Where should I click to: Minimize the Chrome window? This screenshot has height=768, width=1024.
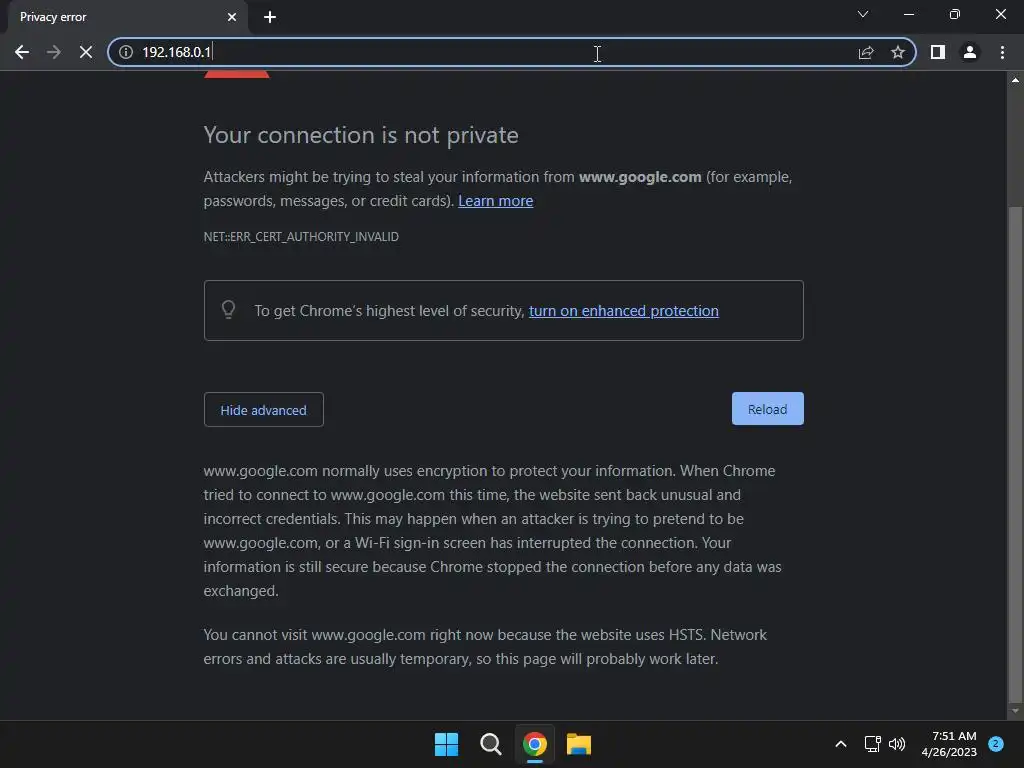click(909, 14)
